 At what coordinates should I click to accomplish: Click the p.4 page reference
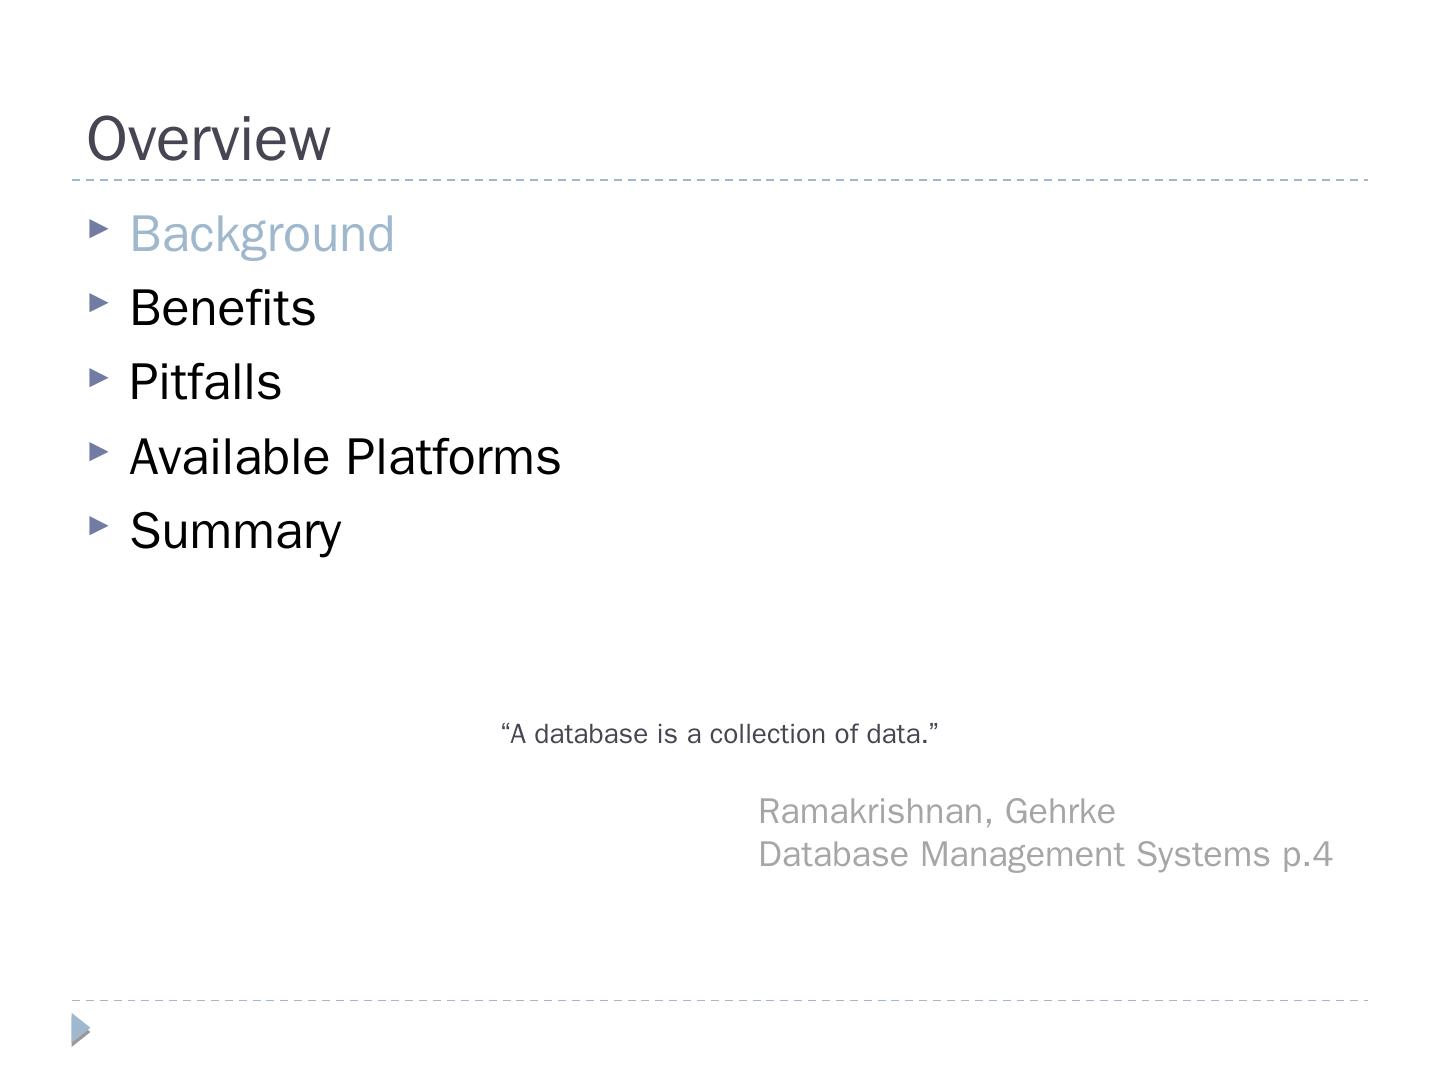1307,855
